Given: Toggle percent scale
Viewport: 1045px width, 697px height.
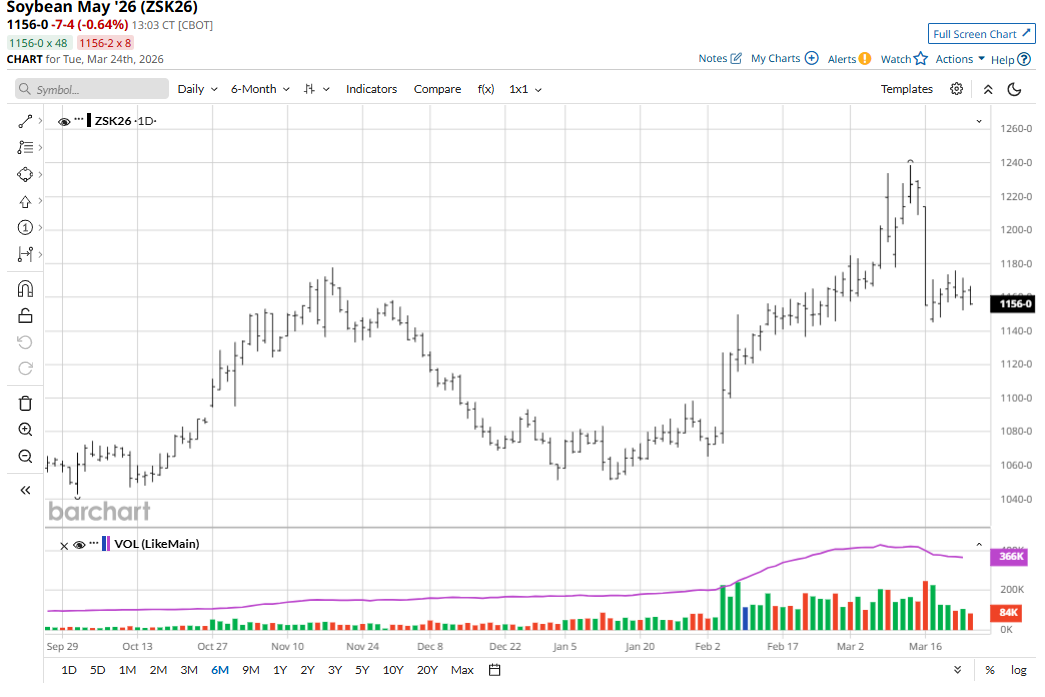Looking at the screenshot, I should [x=990, y=670].
